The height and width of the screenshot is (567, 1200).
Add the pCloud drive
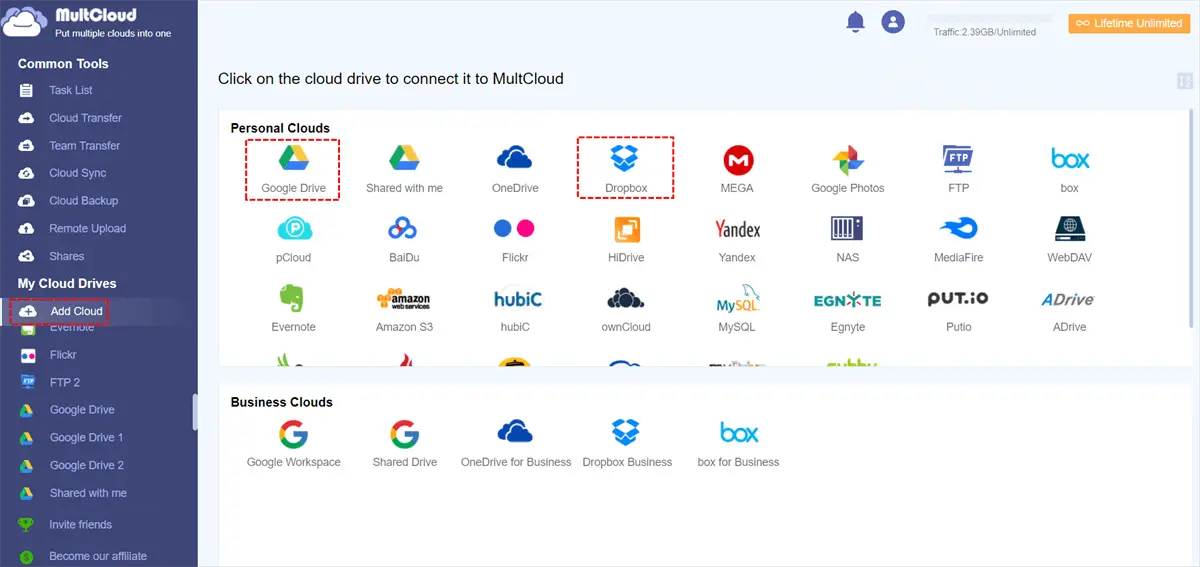click(293, 238)
